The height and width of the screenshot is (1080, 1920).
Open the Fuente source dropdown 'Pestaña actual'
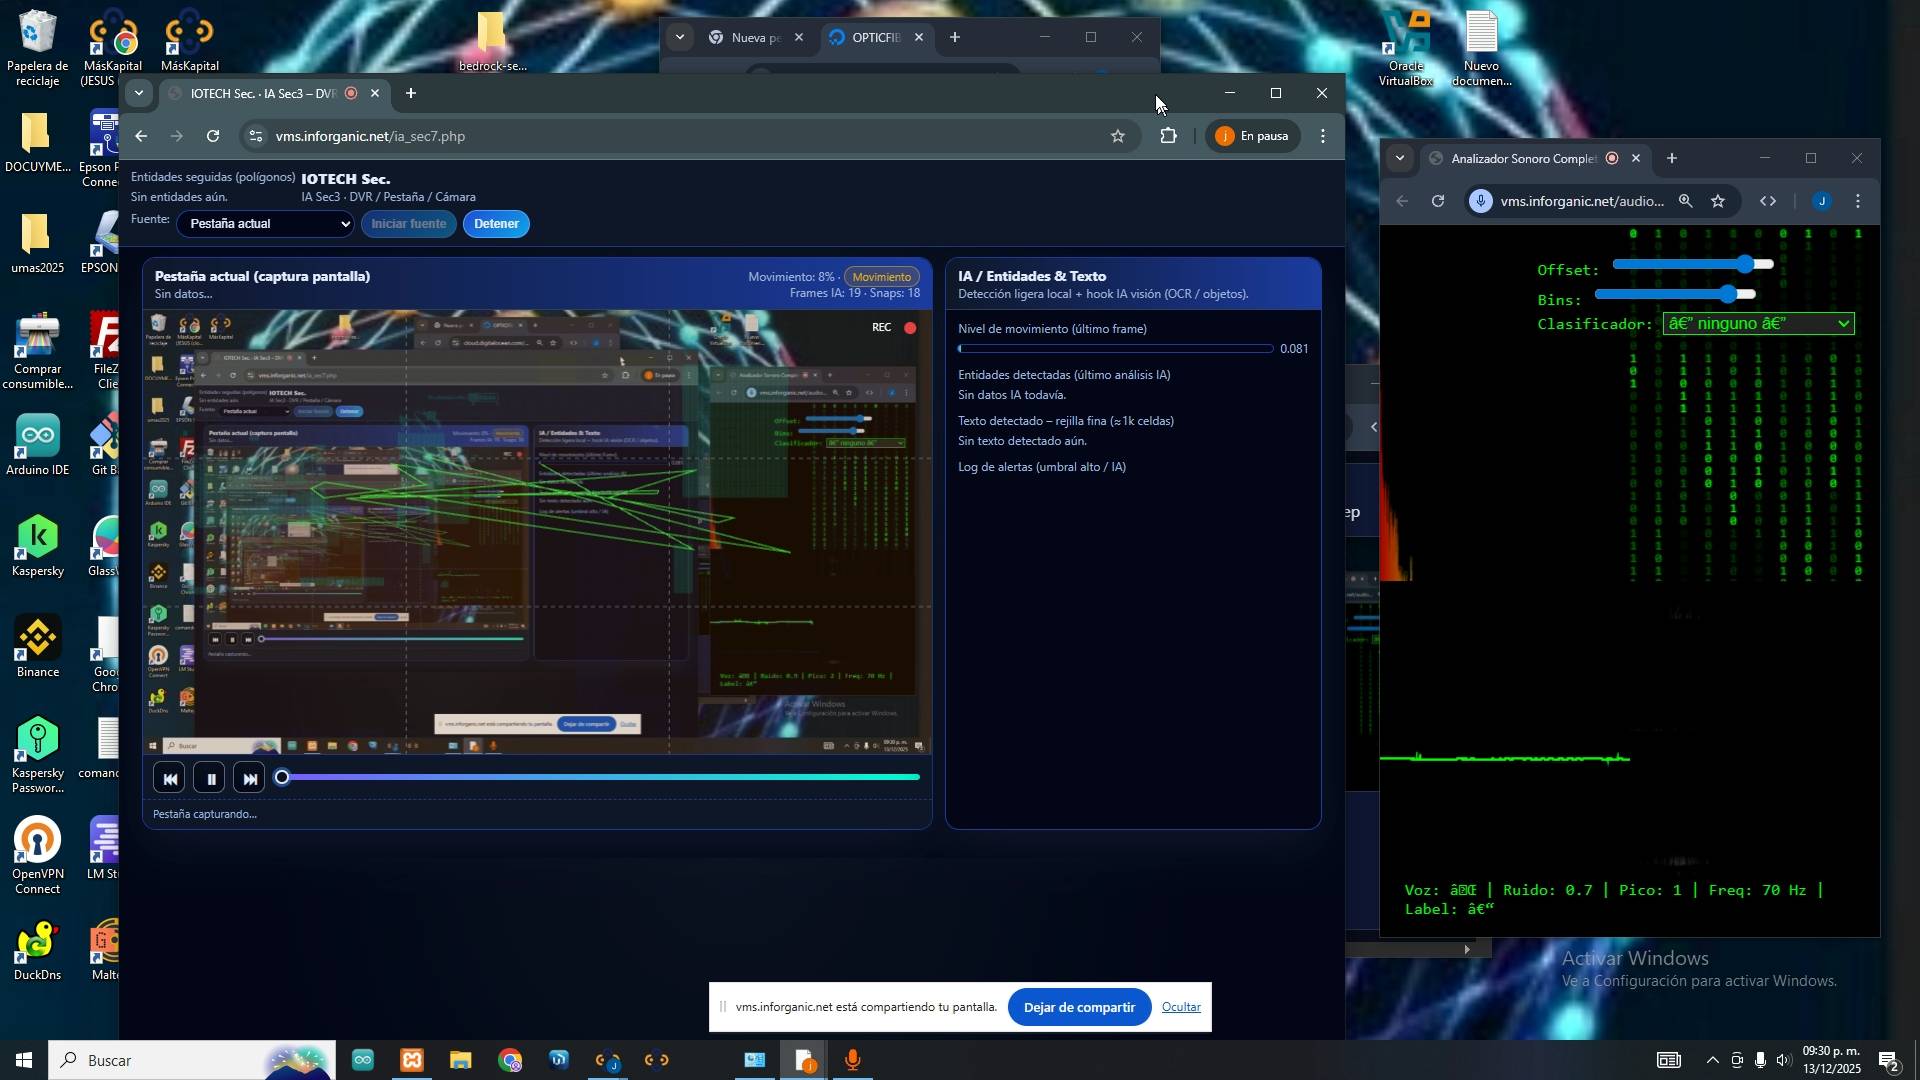click(x=266, y=224)
